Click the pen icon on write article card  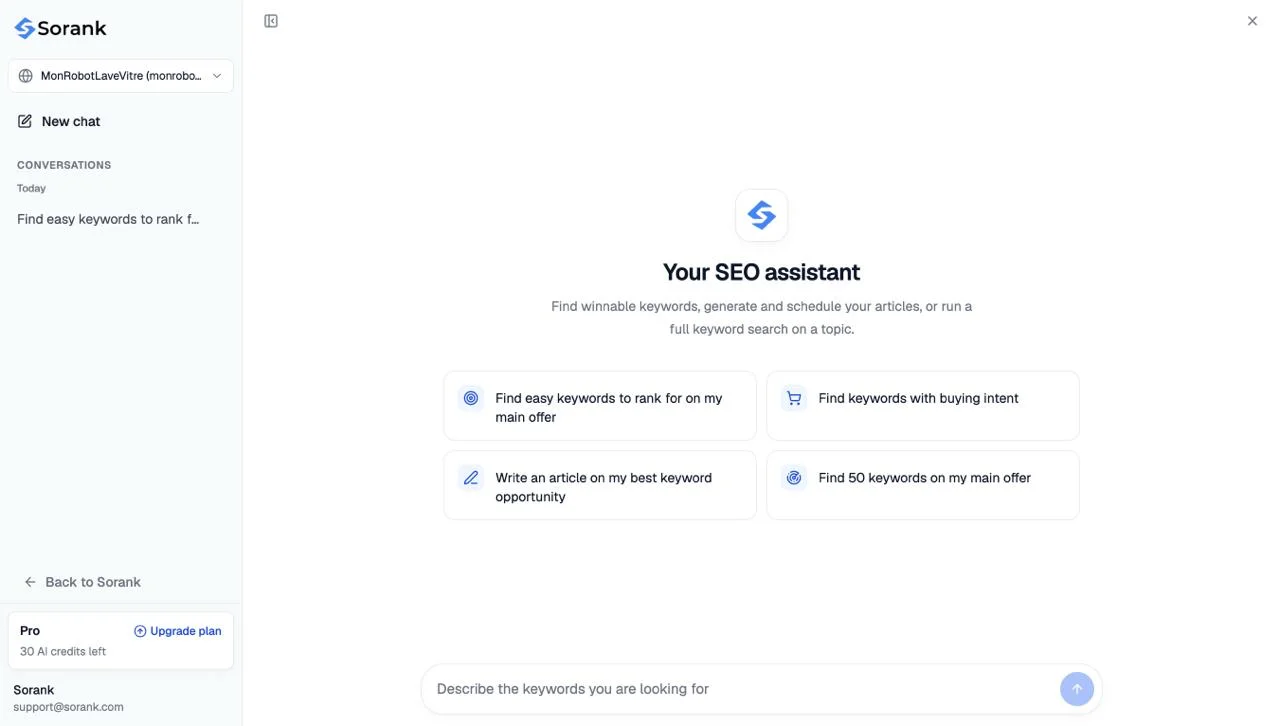coord(471,478)
